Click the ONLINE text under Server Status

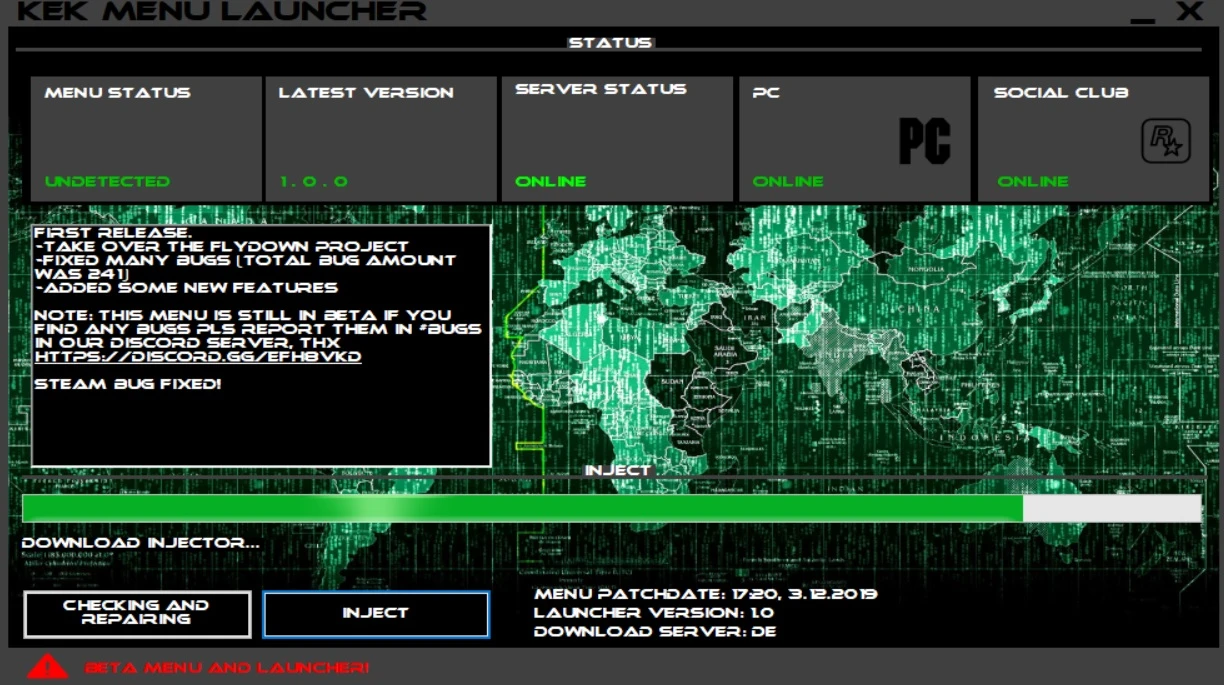(550, 182)
